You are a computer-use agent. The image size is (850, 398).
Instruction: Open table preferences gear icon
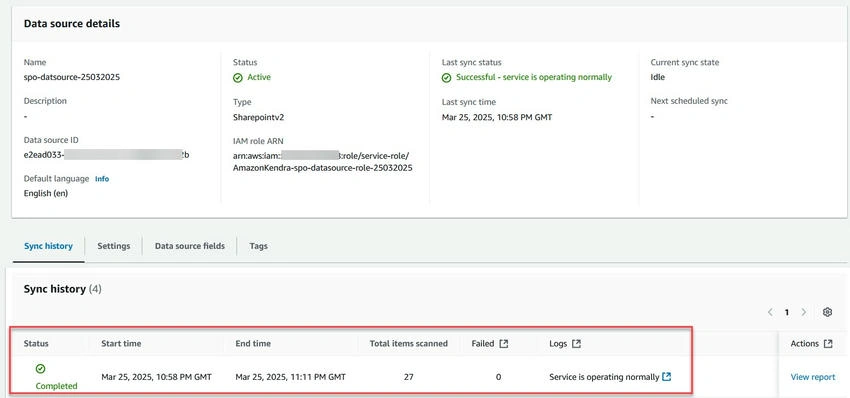pos(827,312)
